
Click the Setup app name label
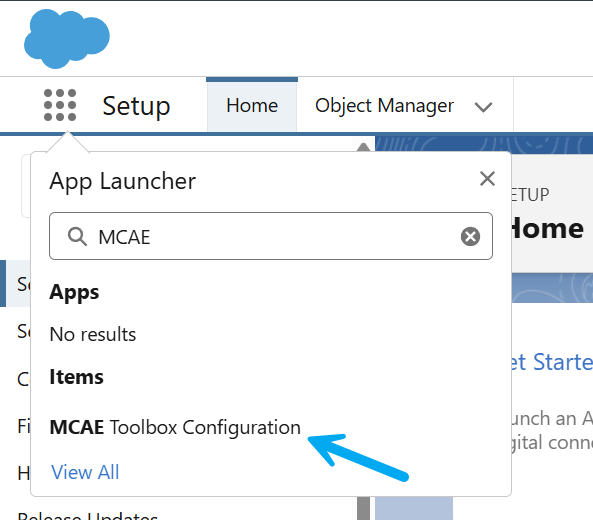(136, 106)
